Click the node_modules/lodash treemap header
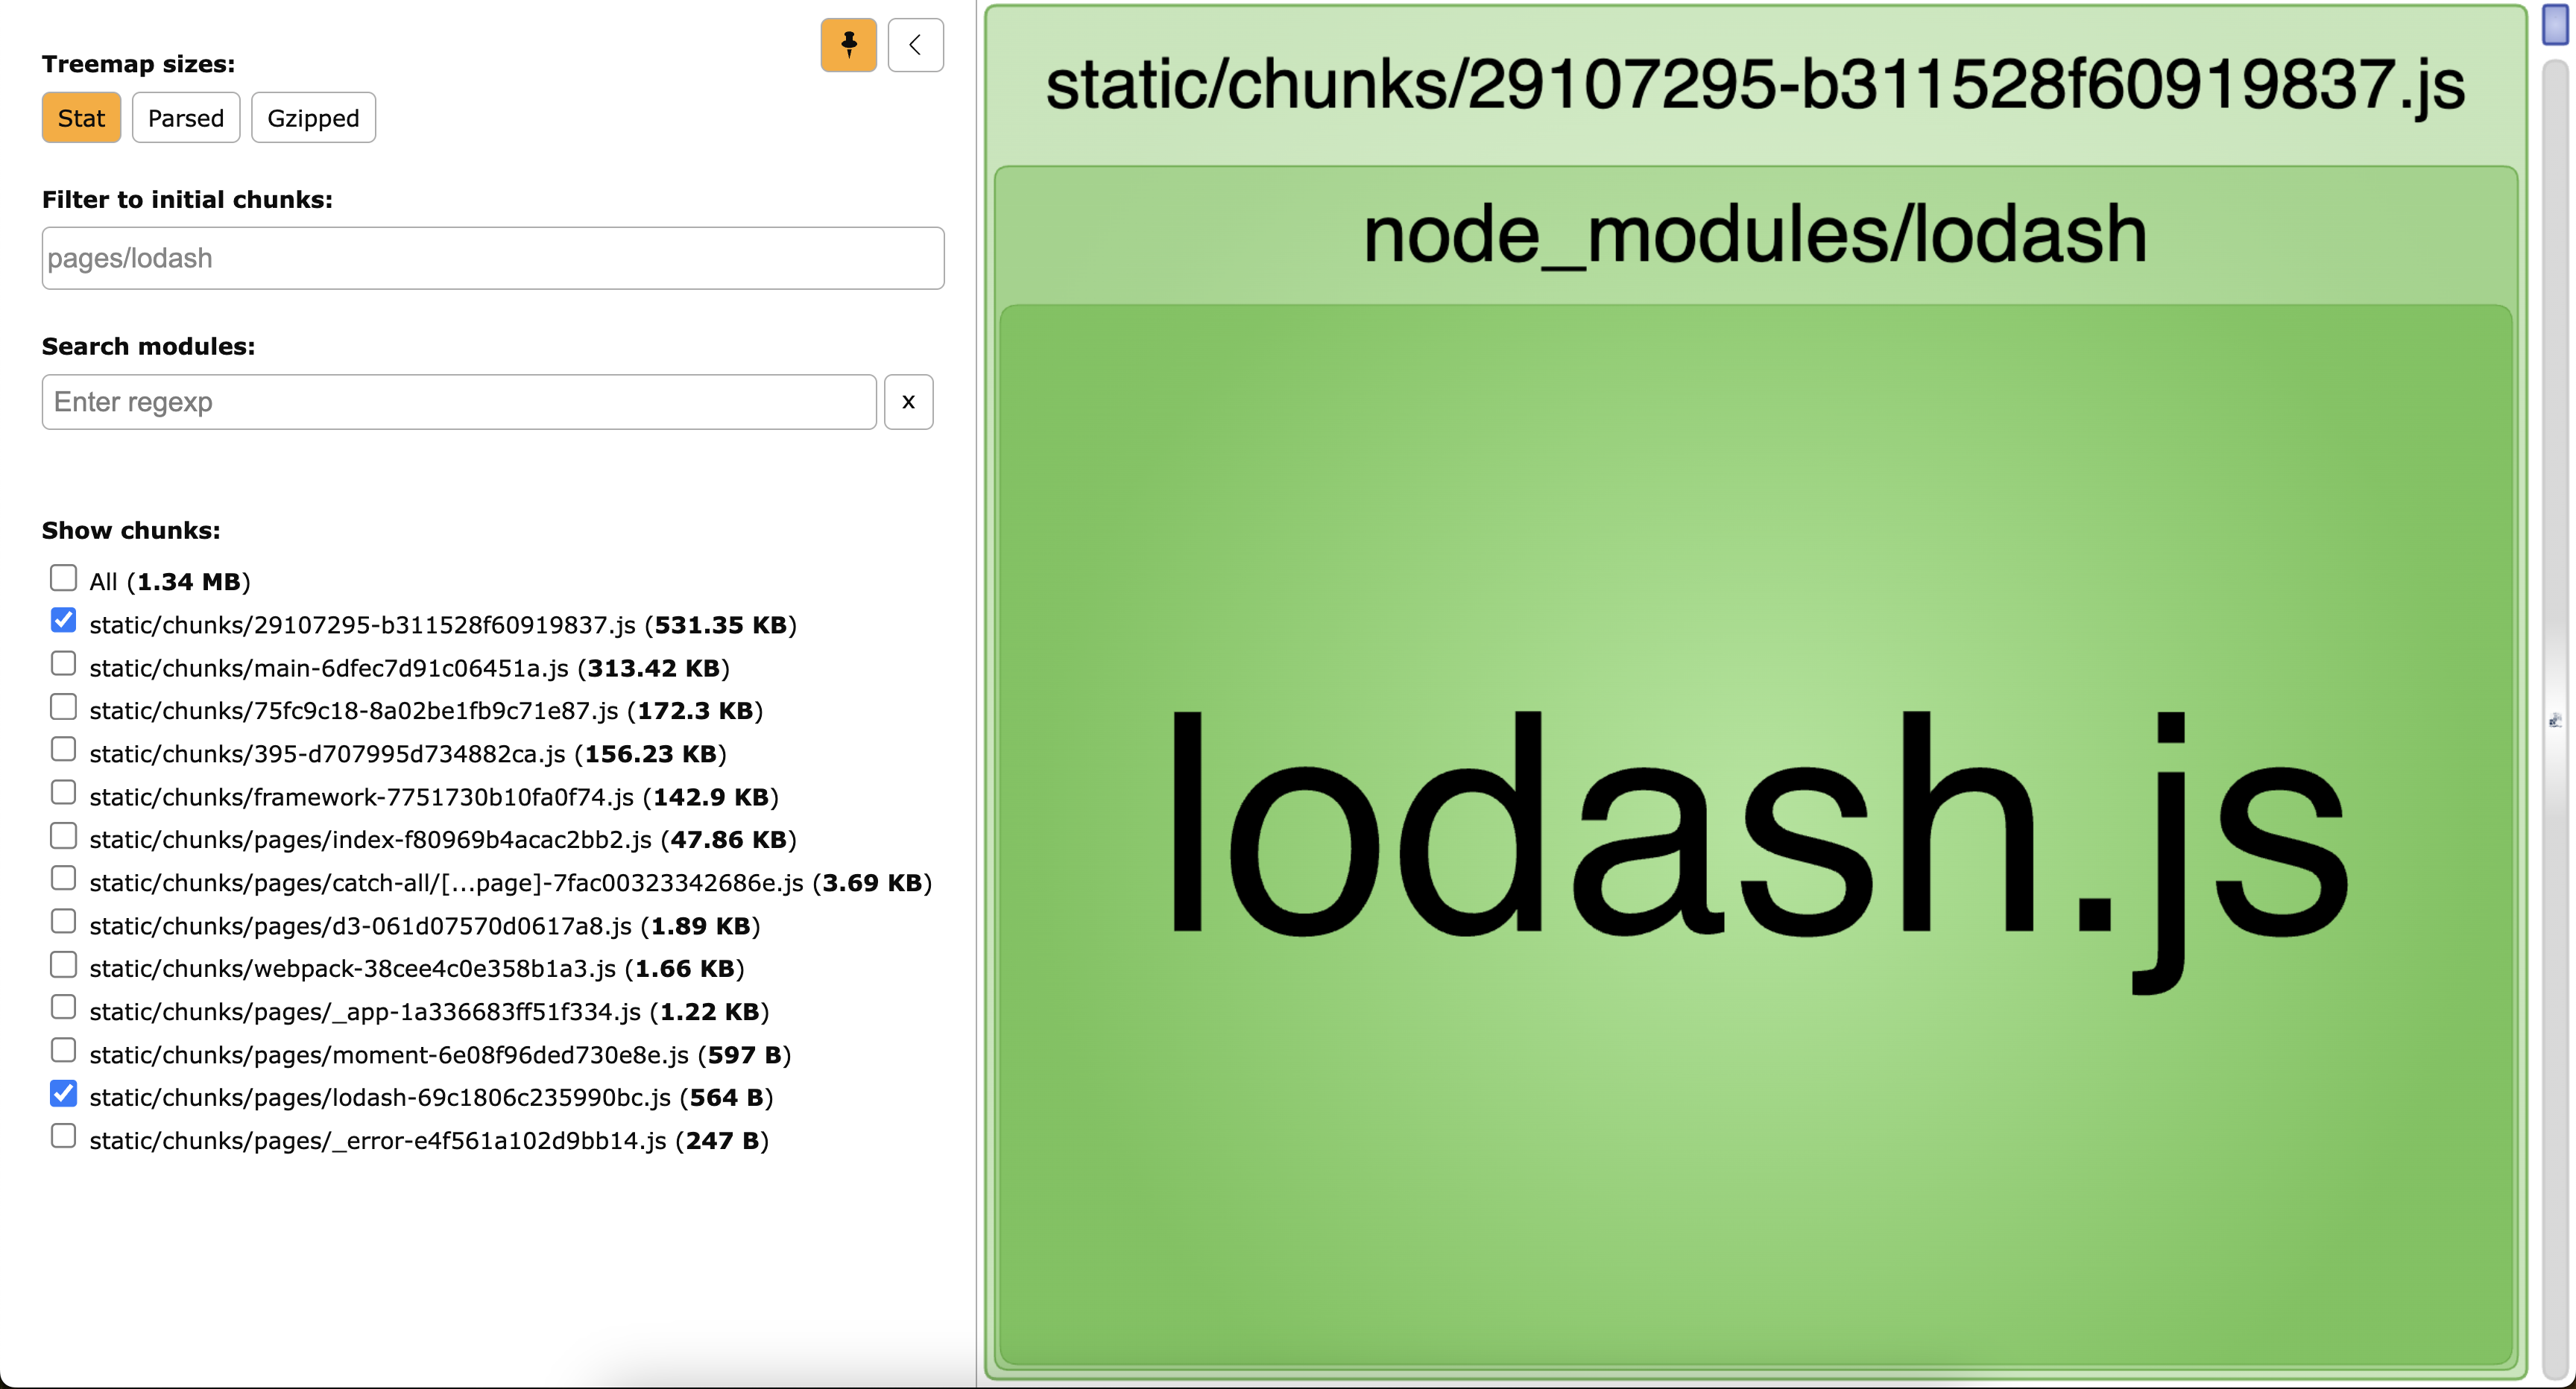The image size is (2576, 1389). click(1755, 235)
